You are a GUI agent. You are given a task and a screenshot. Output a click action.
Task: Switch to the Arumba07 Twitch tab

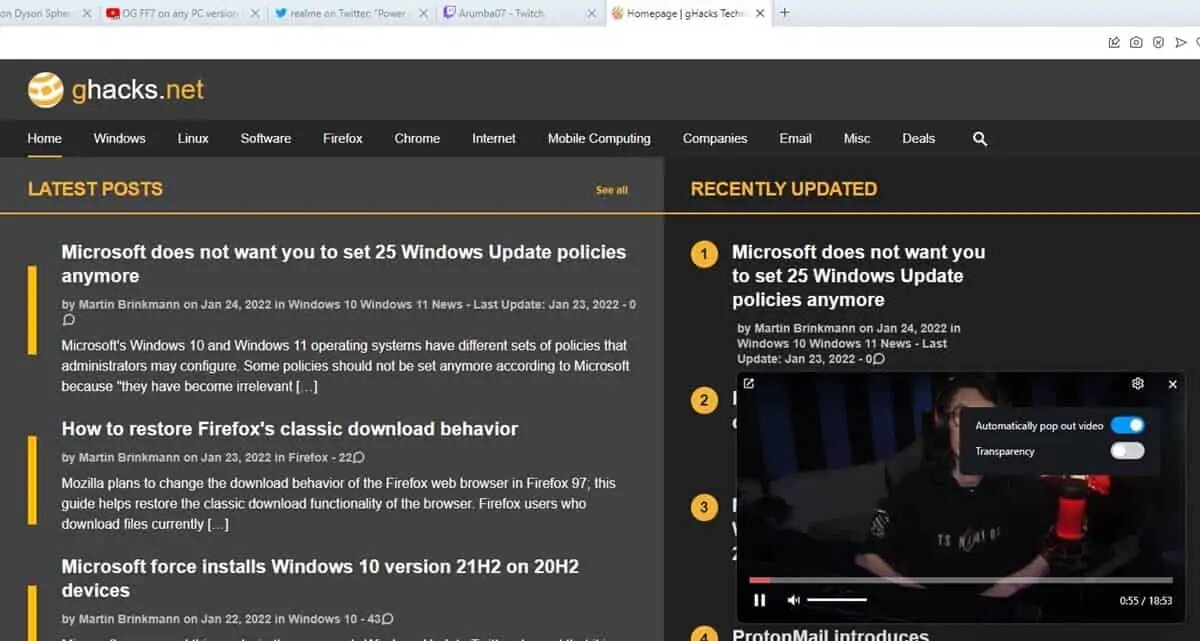pos(510,14)
